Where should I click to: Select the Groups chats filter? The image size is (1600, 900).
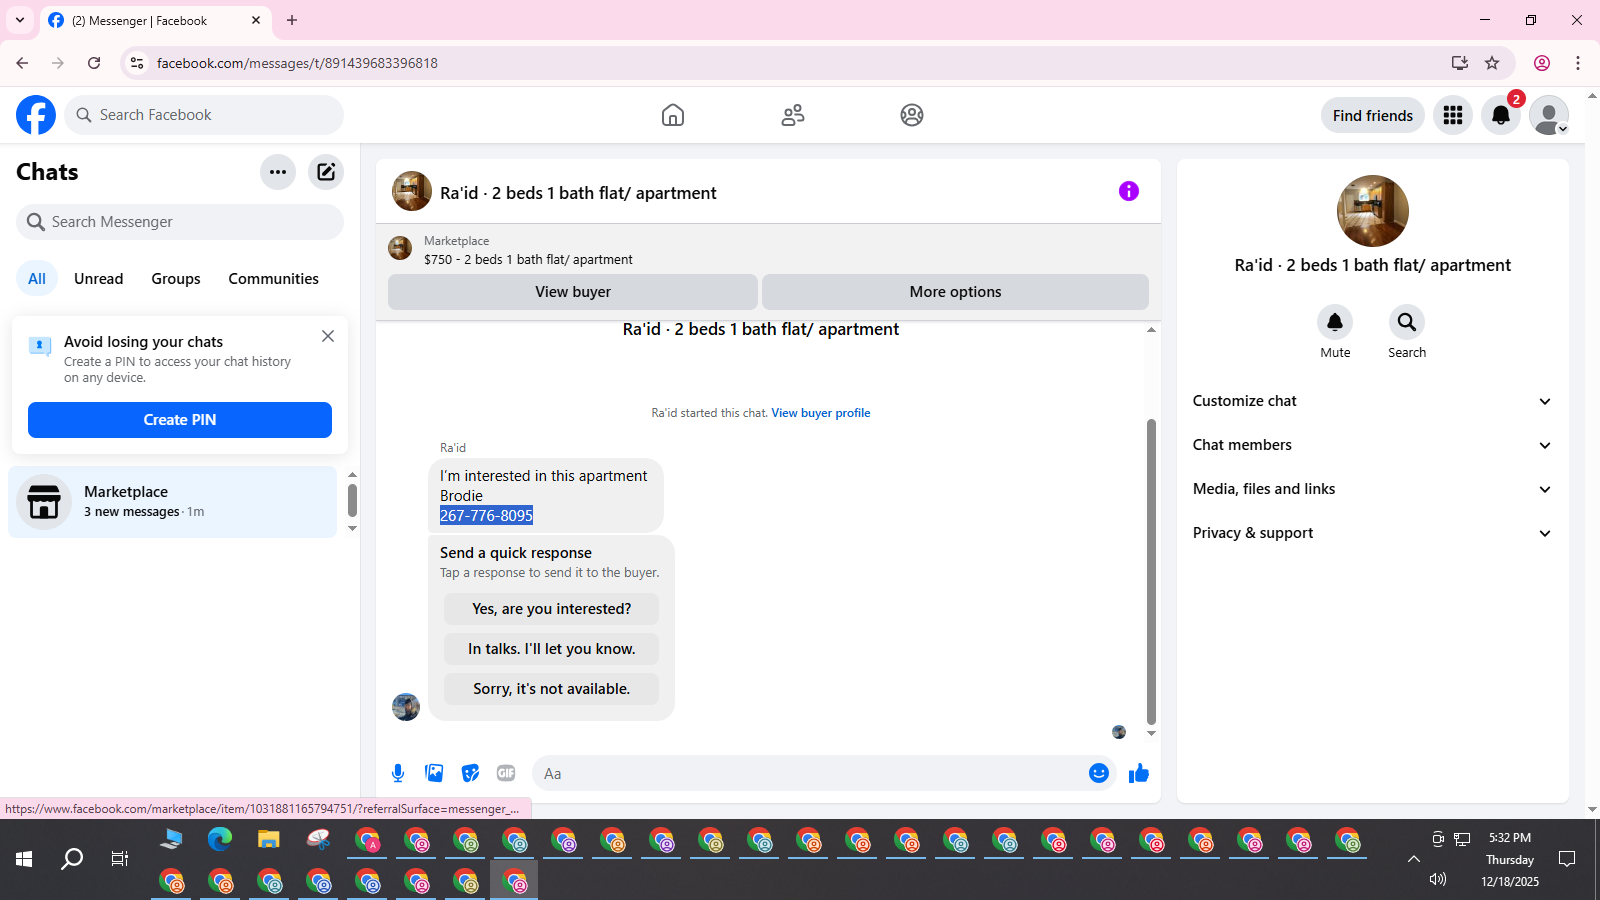[x=176, y=279]
